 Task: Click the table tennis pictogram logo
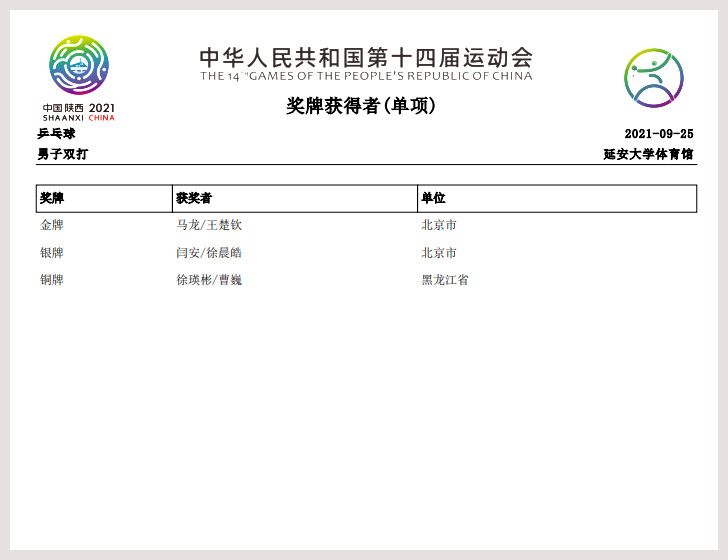point(654,78)
